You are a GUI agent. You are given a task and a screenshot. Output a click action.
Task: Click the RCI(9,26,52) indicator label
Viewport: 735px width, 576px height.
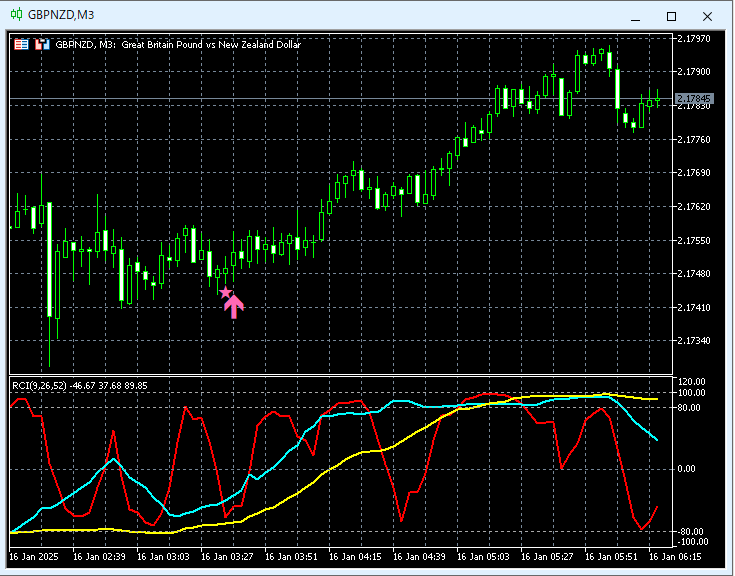point(39,386)
